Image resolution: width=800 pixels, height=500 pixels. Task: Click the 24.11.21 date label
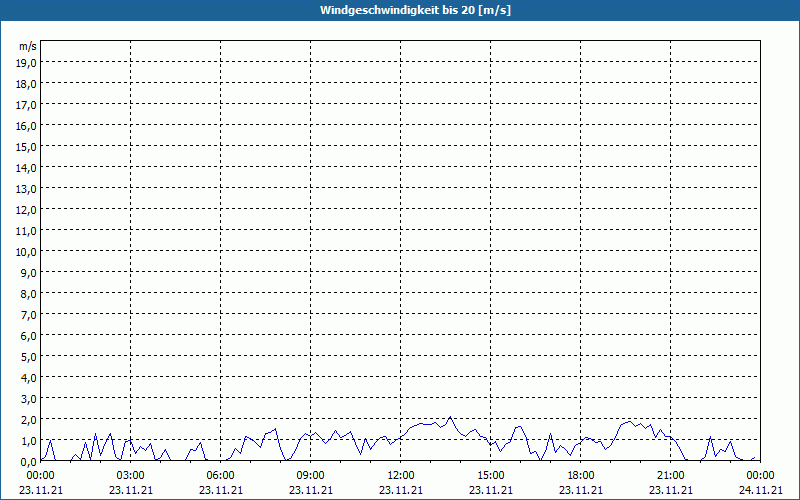tap(760, 490)
